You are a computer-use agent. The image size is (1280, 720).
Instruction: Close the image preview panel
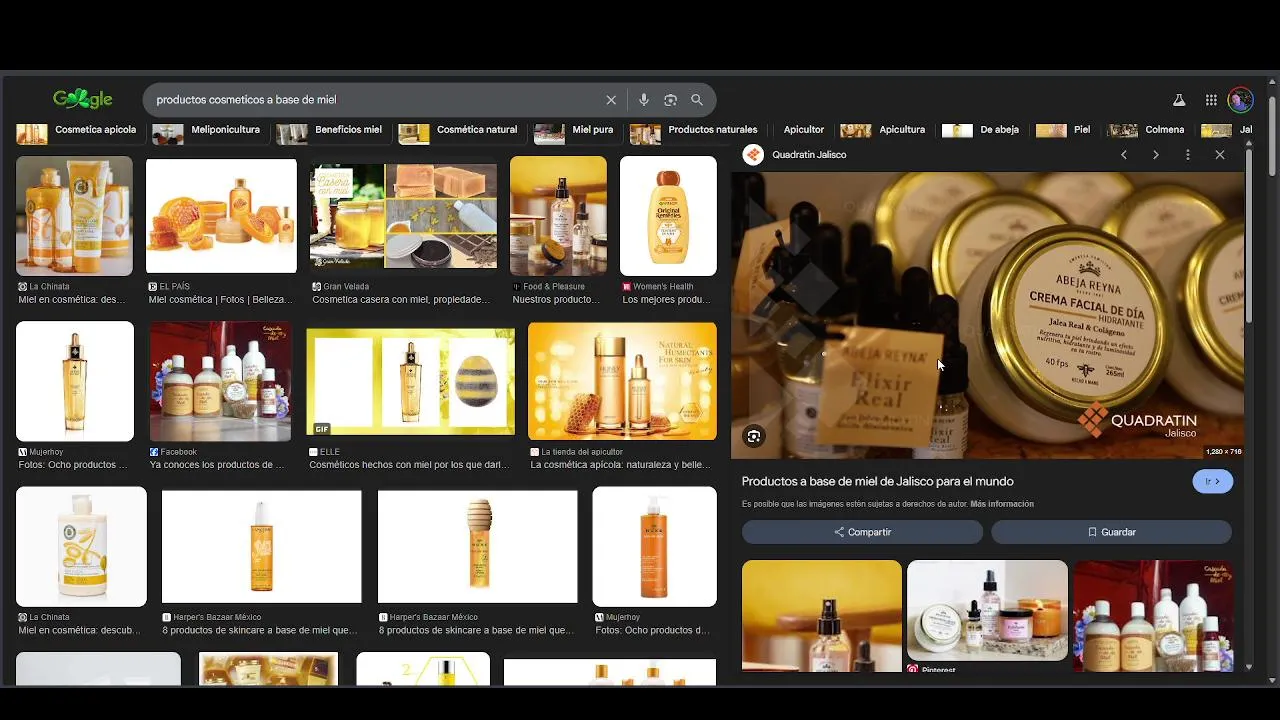click(x=1219, y=155)
